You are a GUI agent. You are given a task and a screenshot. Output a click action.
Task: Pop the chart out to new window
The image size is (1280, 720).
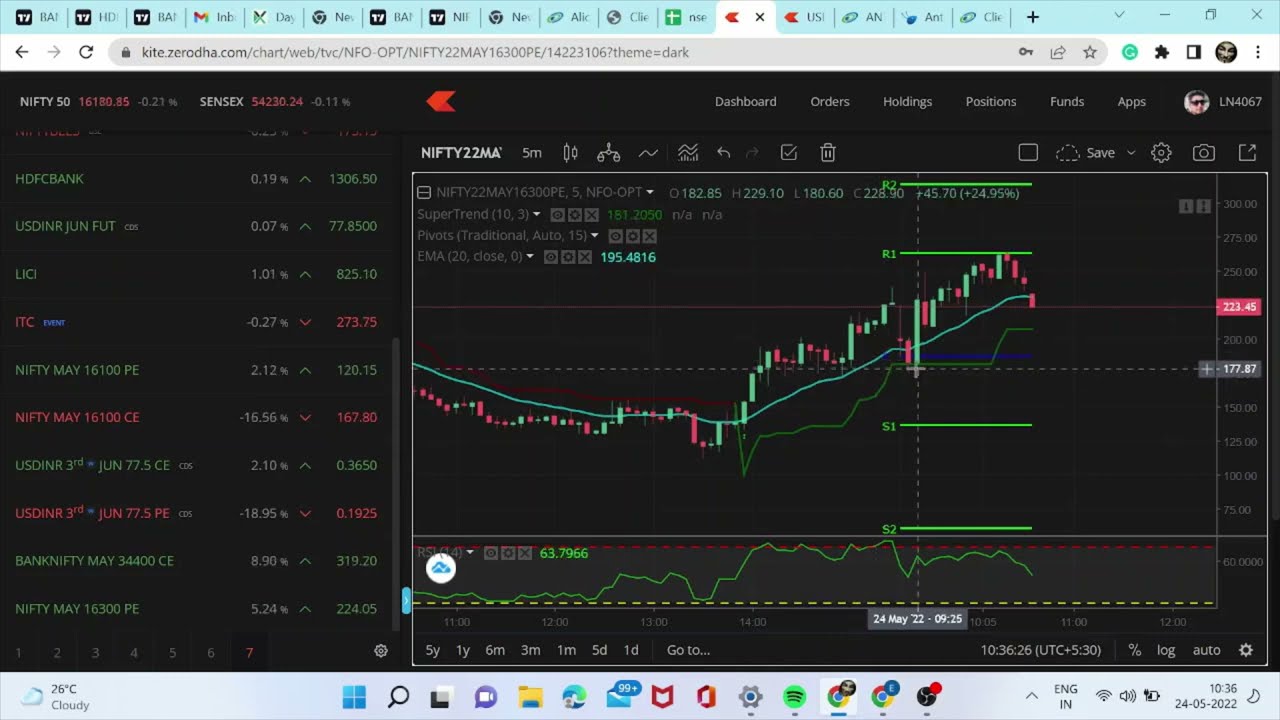[1247, 153]
